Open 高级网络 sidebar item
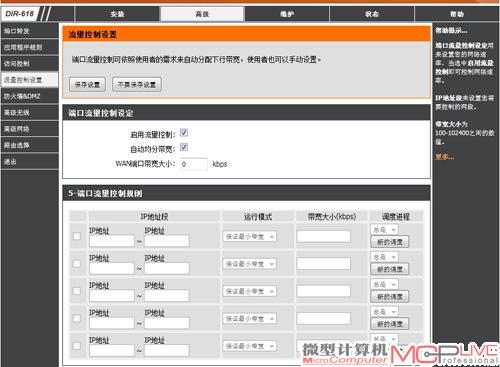Viewport: 500px width, 367px height. point(29,129)
